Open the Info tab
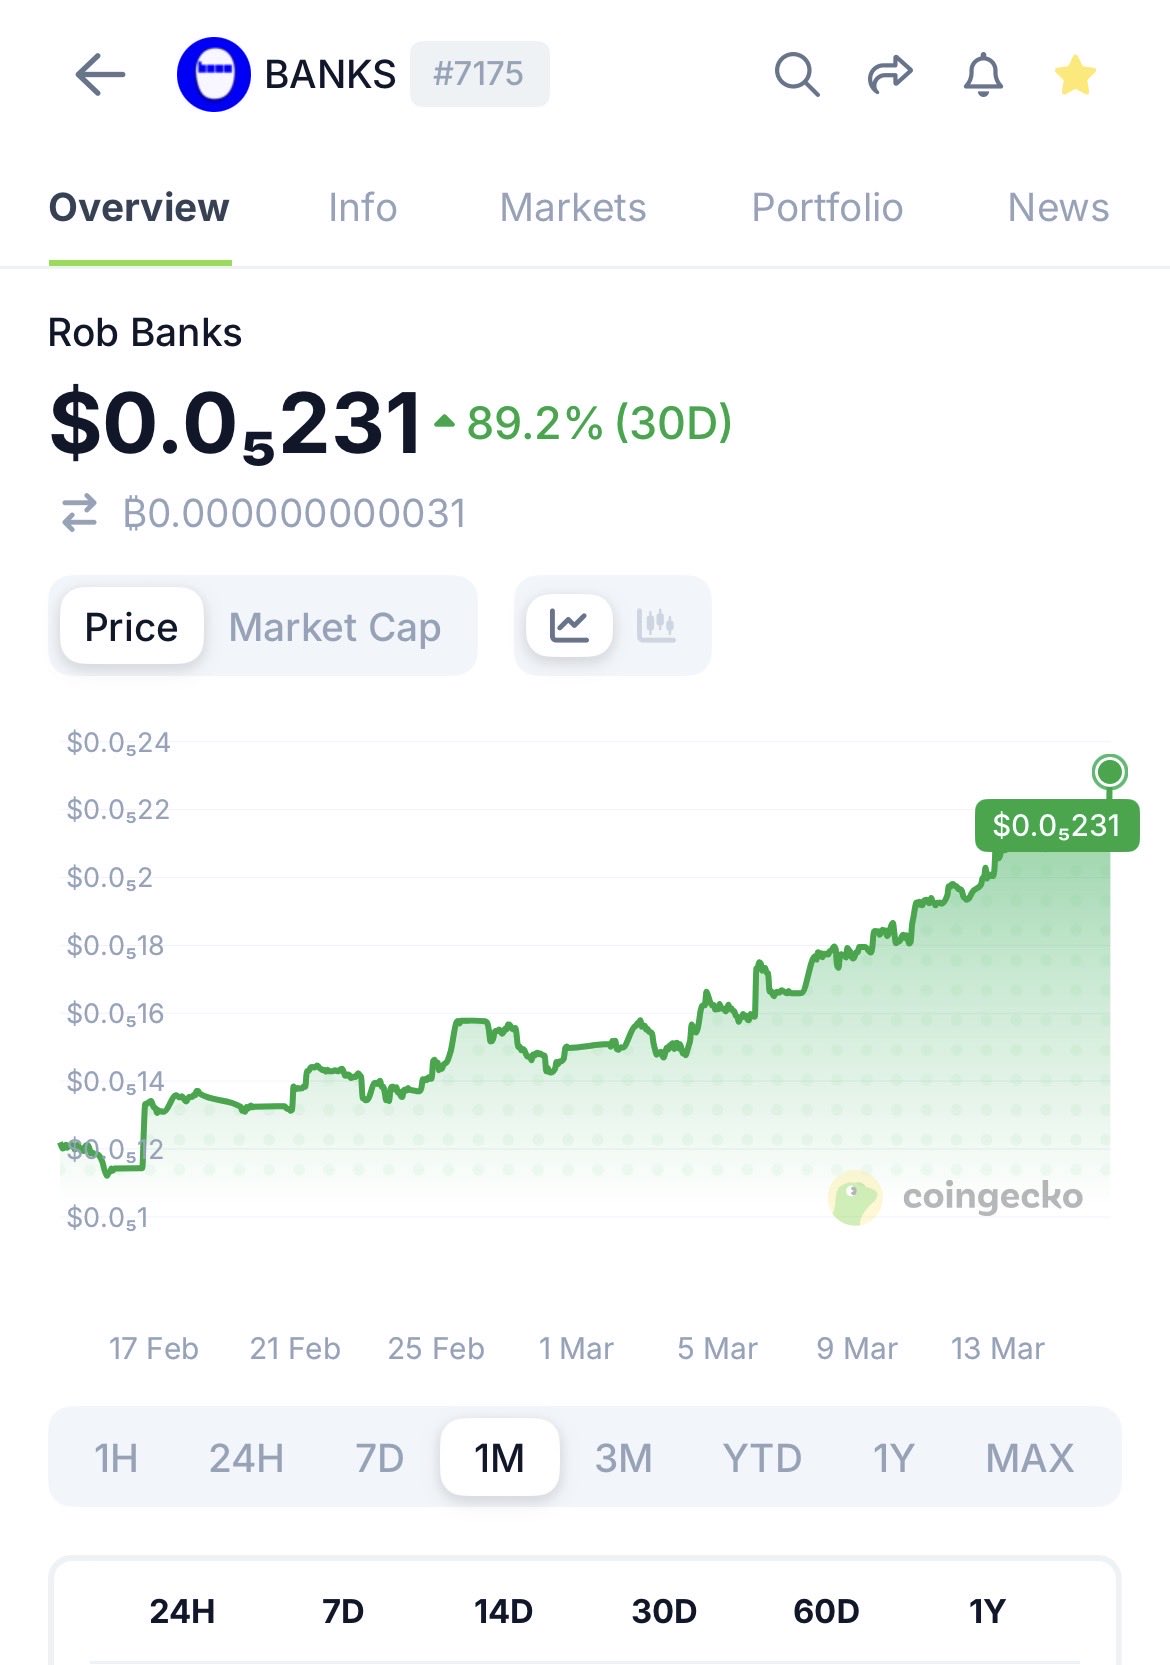The image size is (1170, 1665). tap(362, 208)
